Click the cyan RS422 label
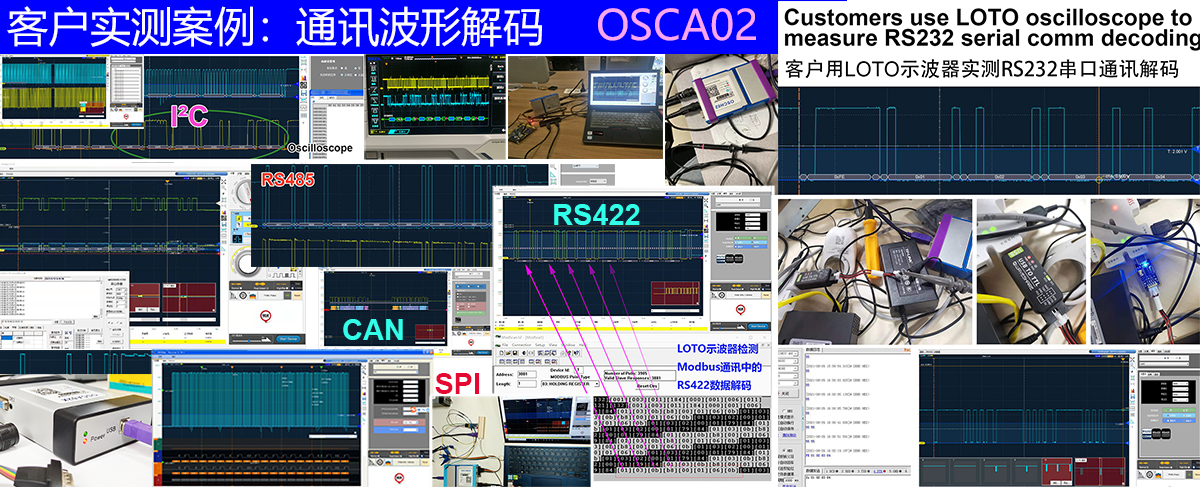This screenshot has width=1200, height=487. (596, 213)
